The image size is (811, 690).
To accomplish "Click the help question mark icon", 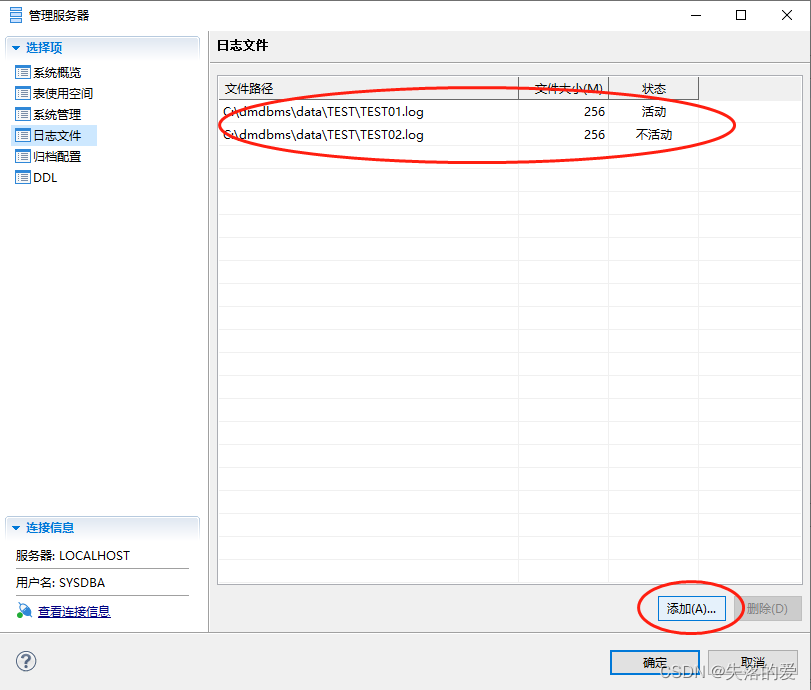I will click(x=26, y=661).
